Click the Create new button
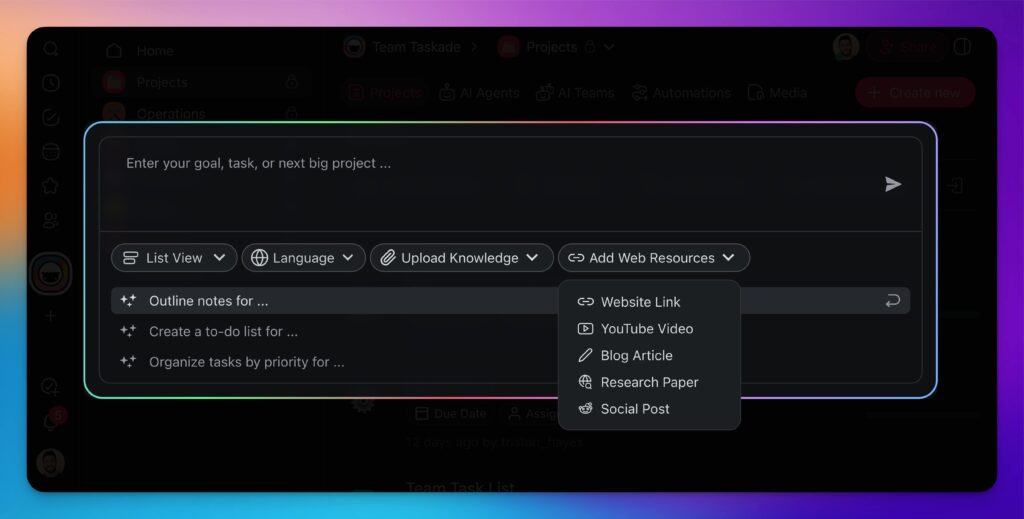Screen dimensions: 1024x519 [915, 93]
